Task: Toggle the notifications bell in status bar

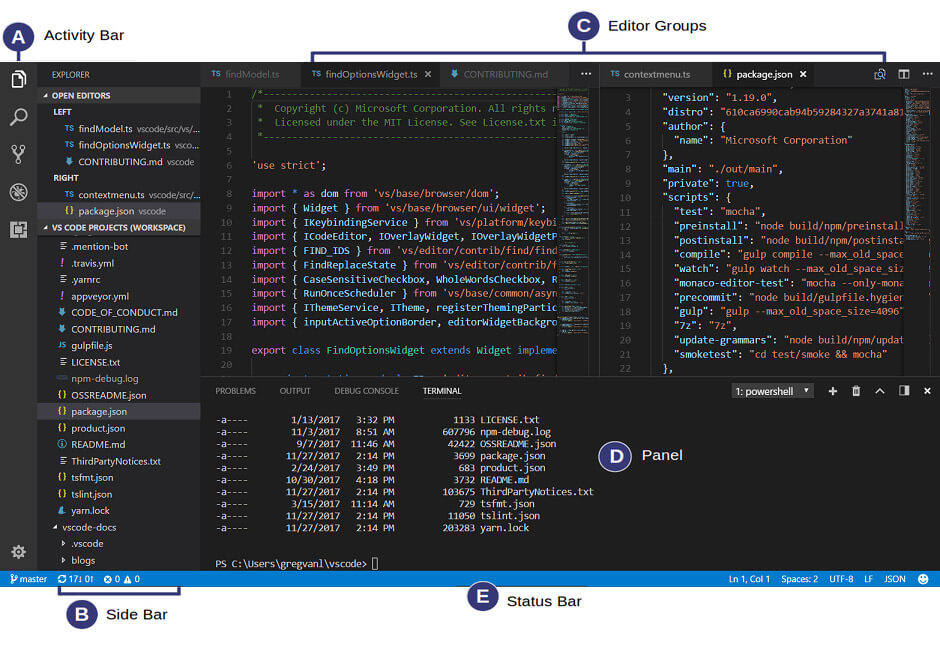Action: 921,578
